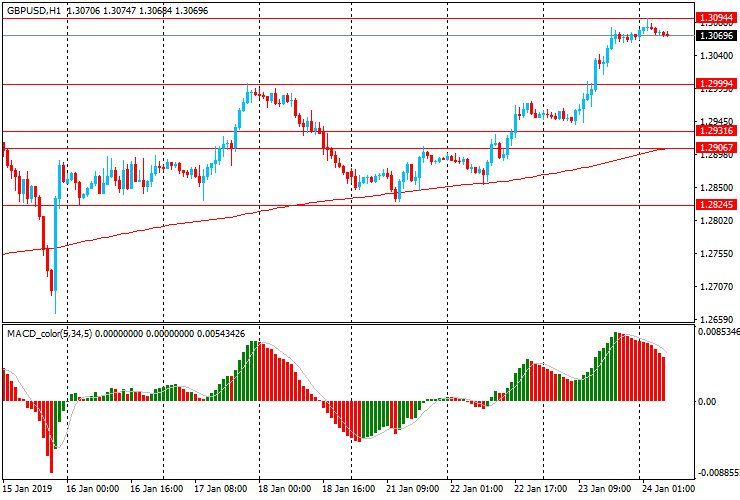Select the 1.29994 red level label
740x500 pixels.
coord(717,84)
